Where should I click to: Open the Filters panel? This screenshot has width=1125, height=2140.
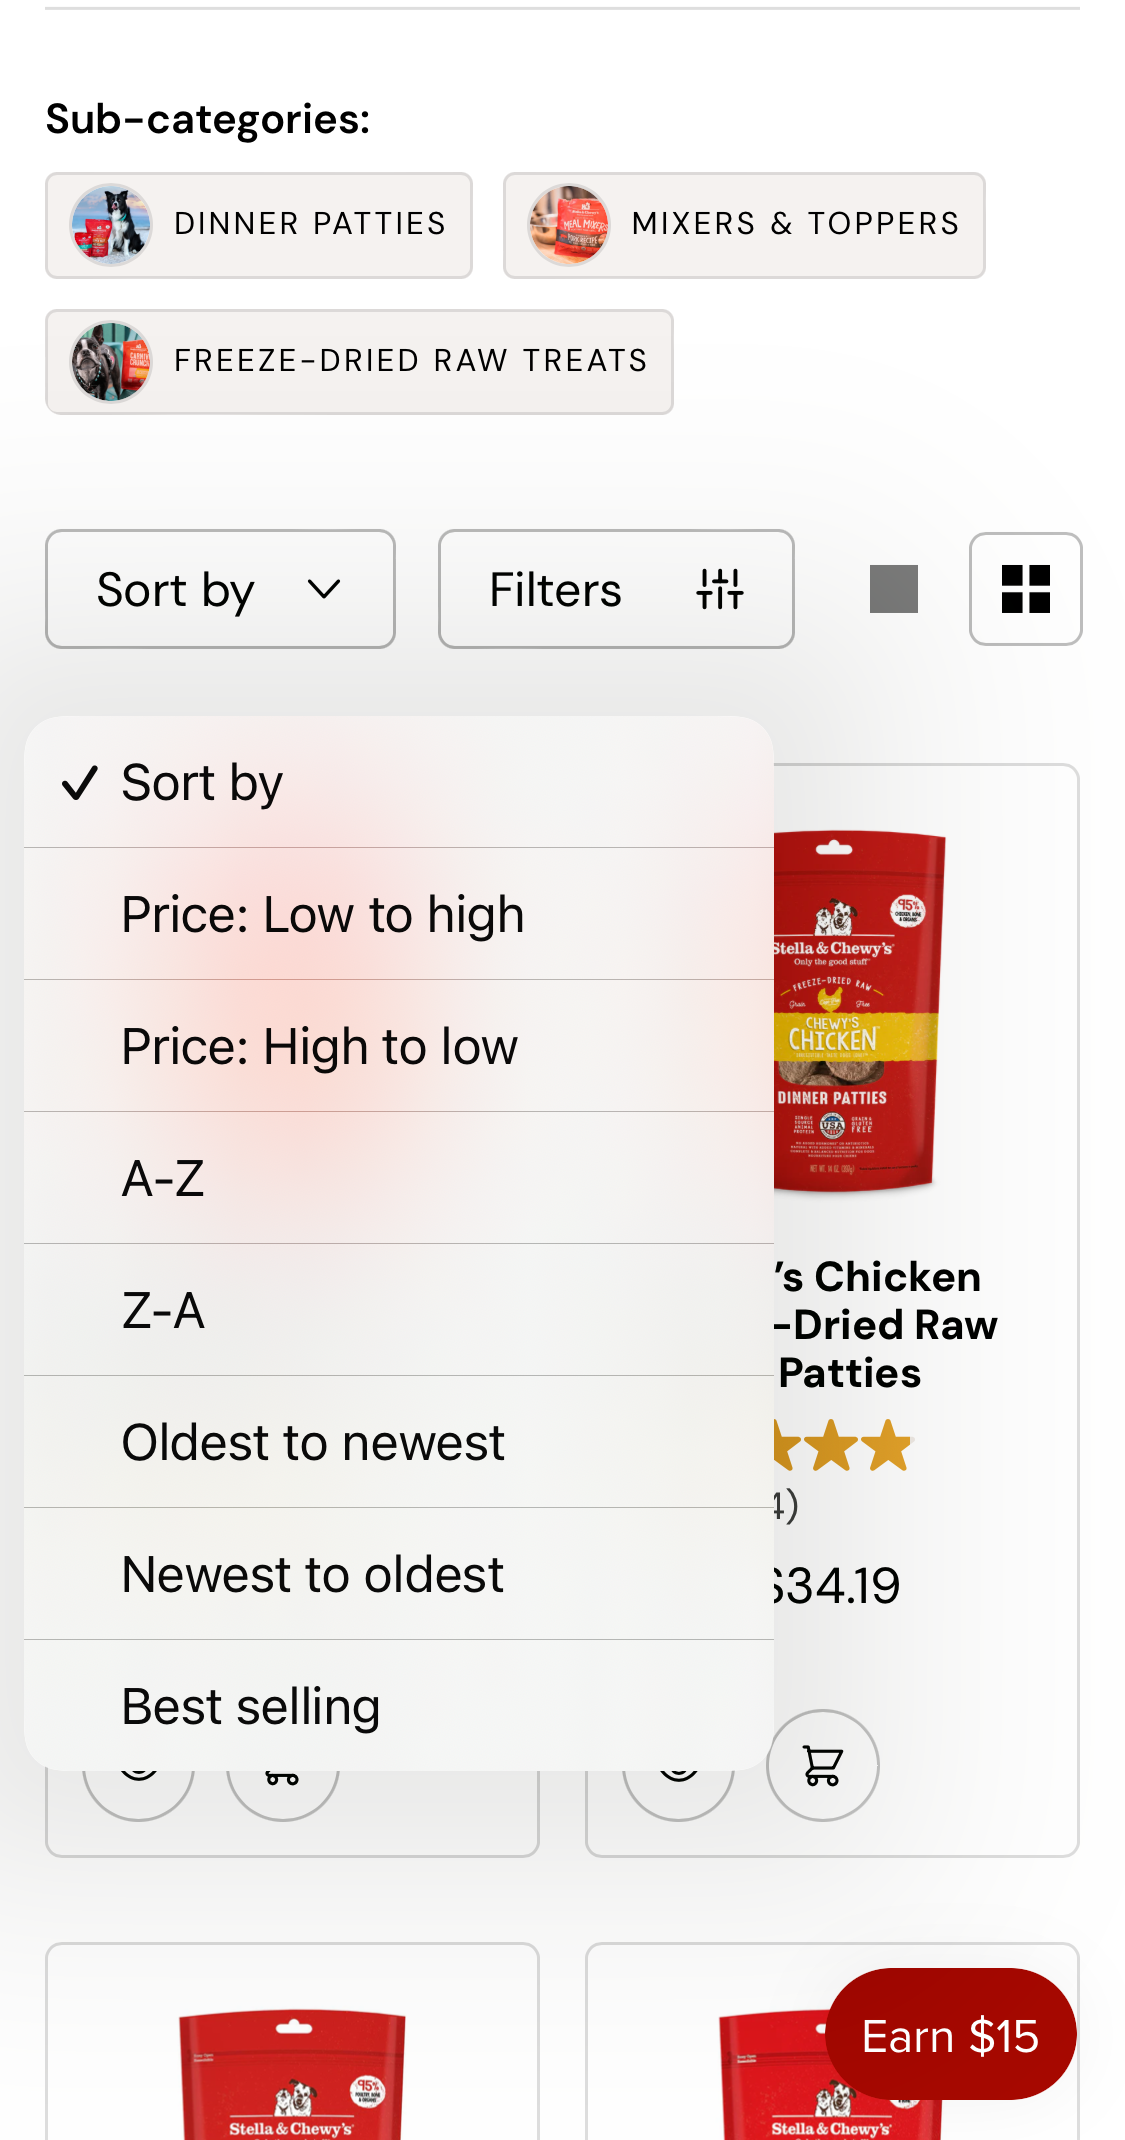pos(556,589)
